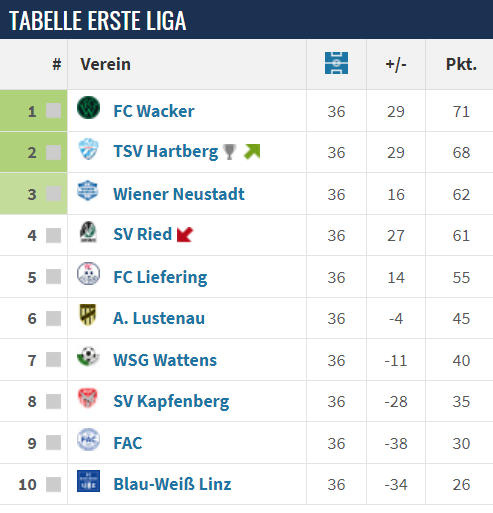Click the Tabelle Erste Liga heading
This screenshot has width=493, height=513.
tap(98, 21)
